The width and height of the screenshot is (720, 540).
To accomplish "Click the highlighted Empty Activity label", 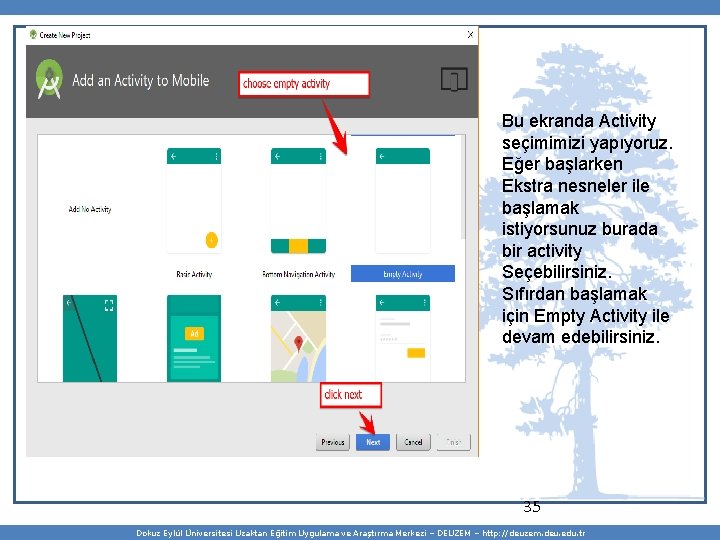I will 403,274.
